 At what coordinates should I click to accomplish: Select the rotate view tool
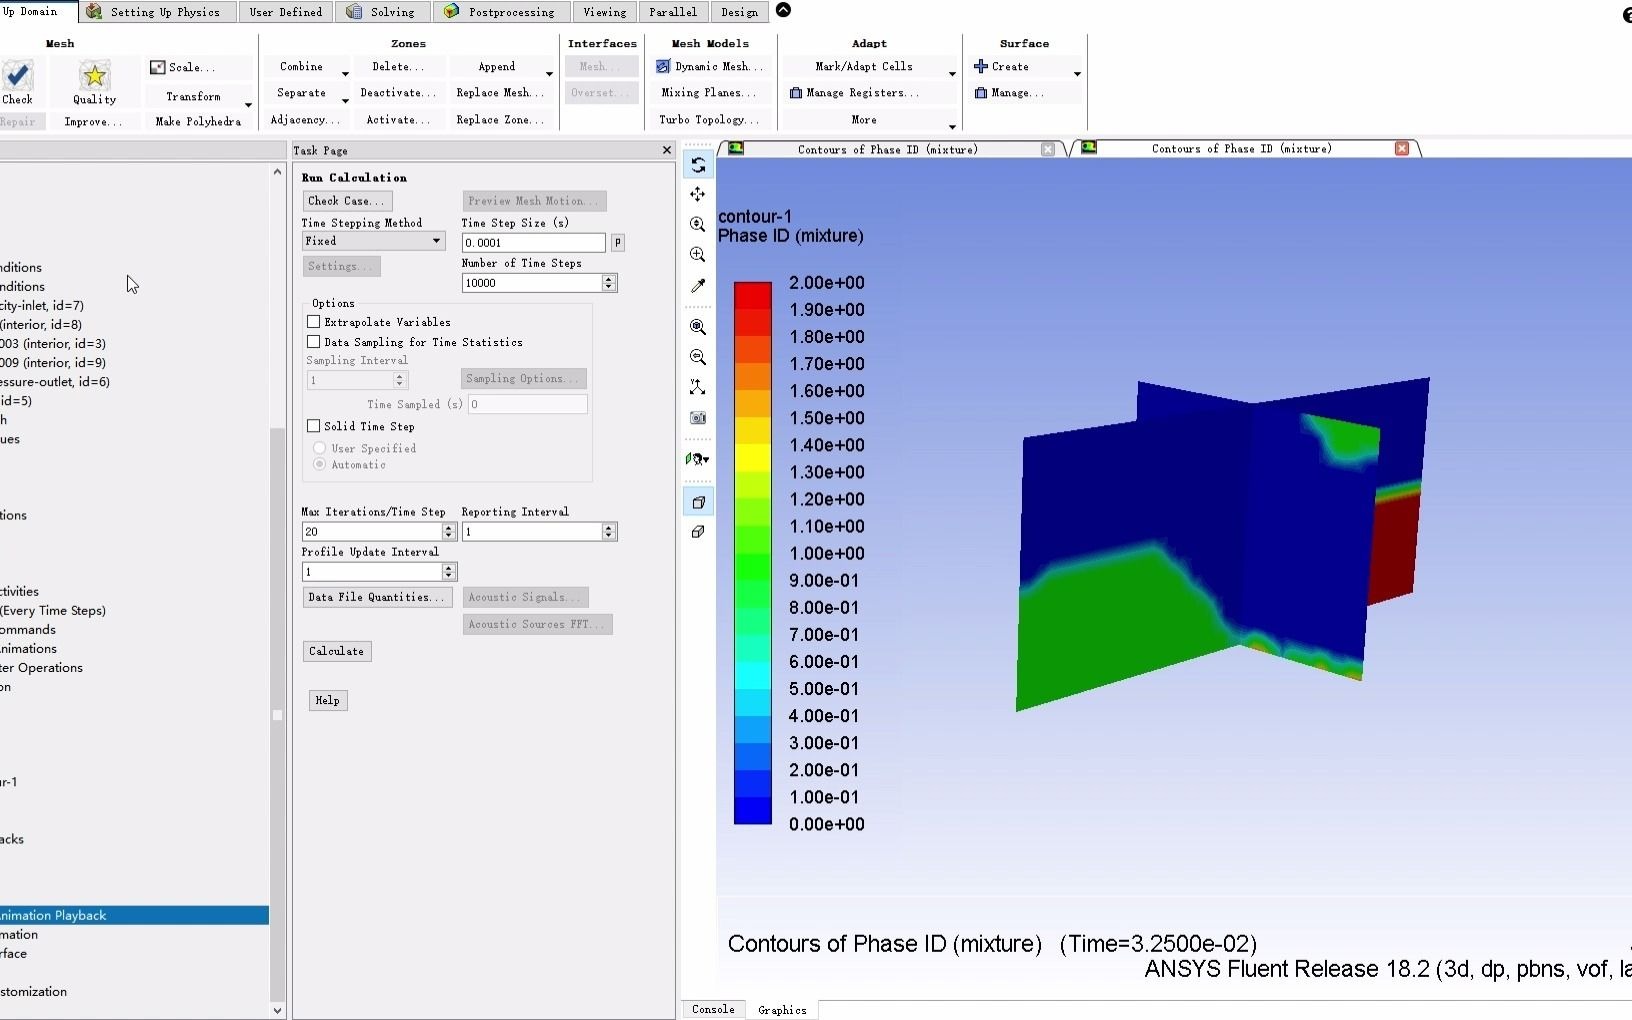point(697,164)
